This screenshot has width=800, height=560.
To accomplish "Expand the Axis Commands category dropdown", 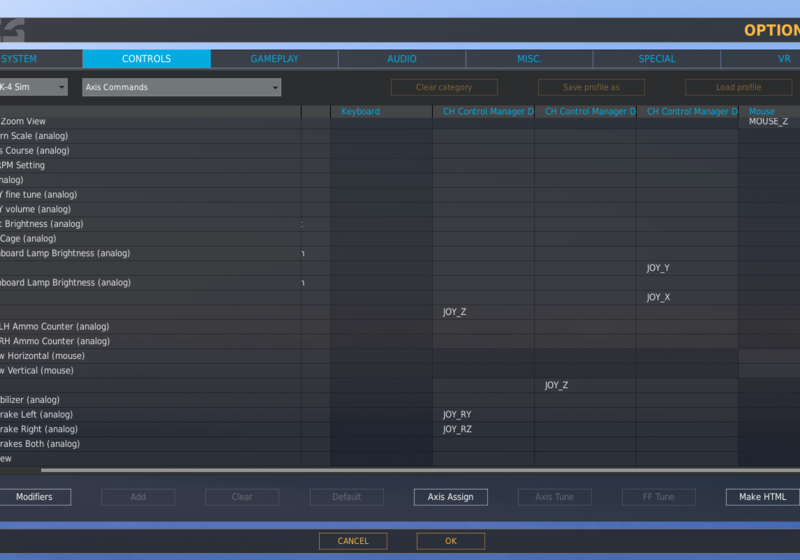I will 181,87.
